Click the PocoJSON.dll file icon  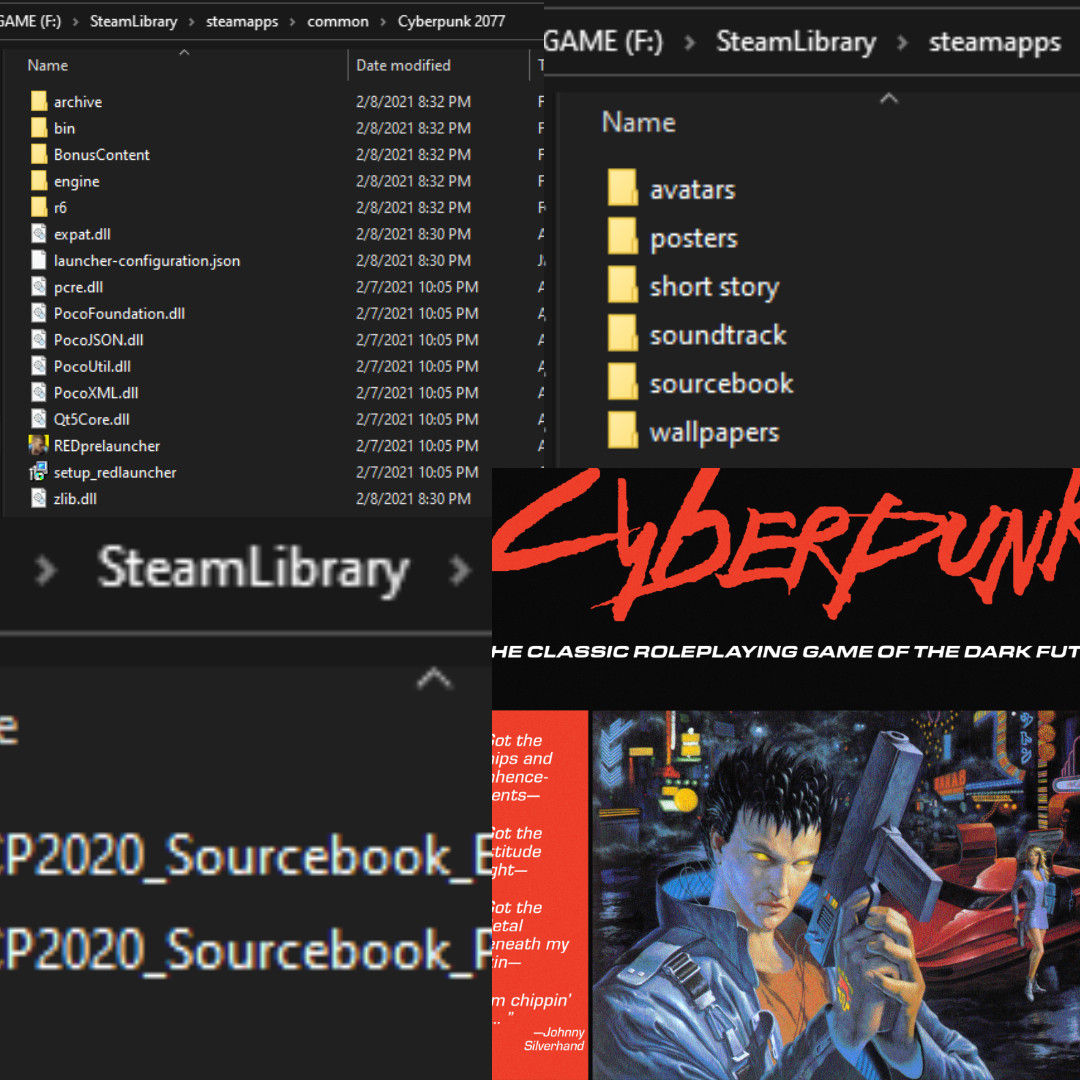(39, 340)
